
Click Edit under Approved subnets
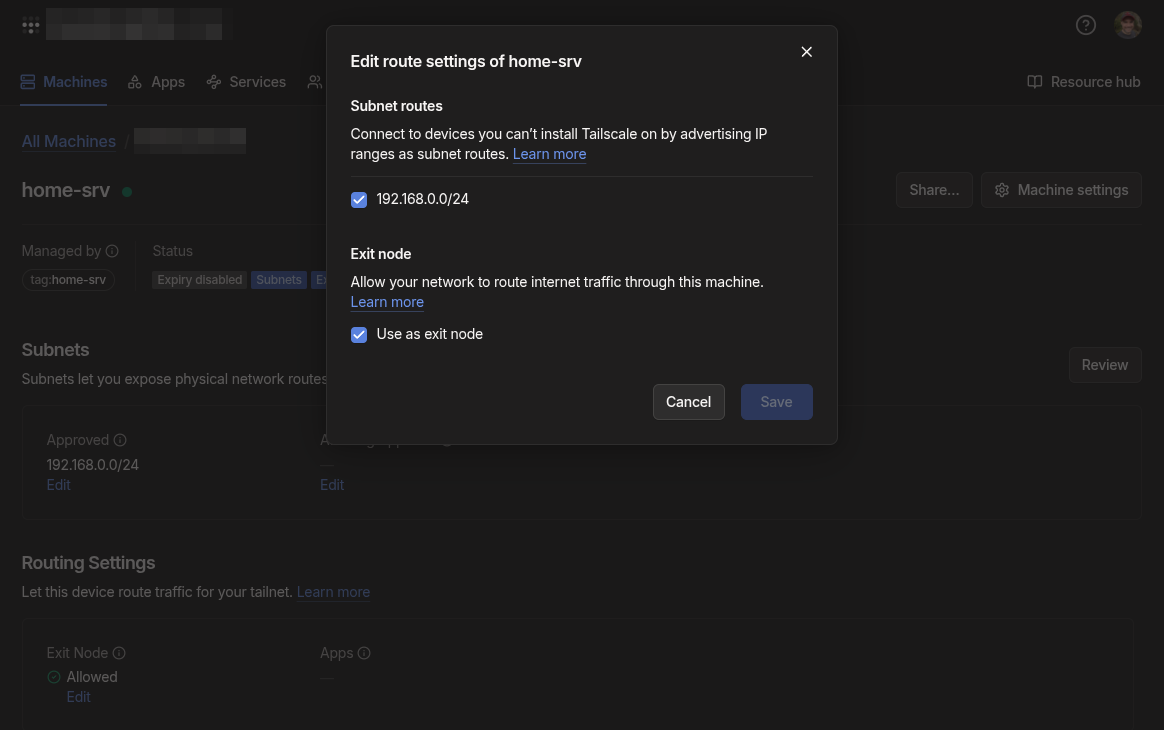point(59,485)
